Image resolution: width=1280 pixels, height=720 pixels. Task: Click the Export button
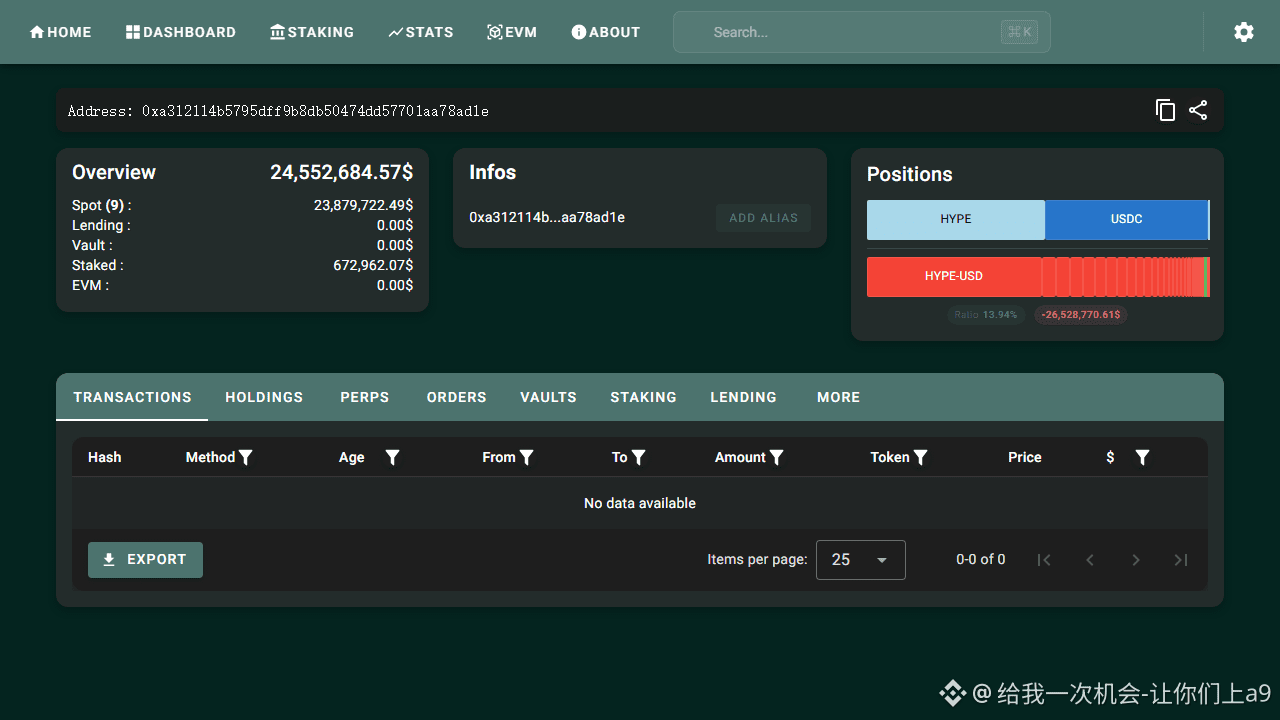tap(145, 560)
